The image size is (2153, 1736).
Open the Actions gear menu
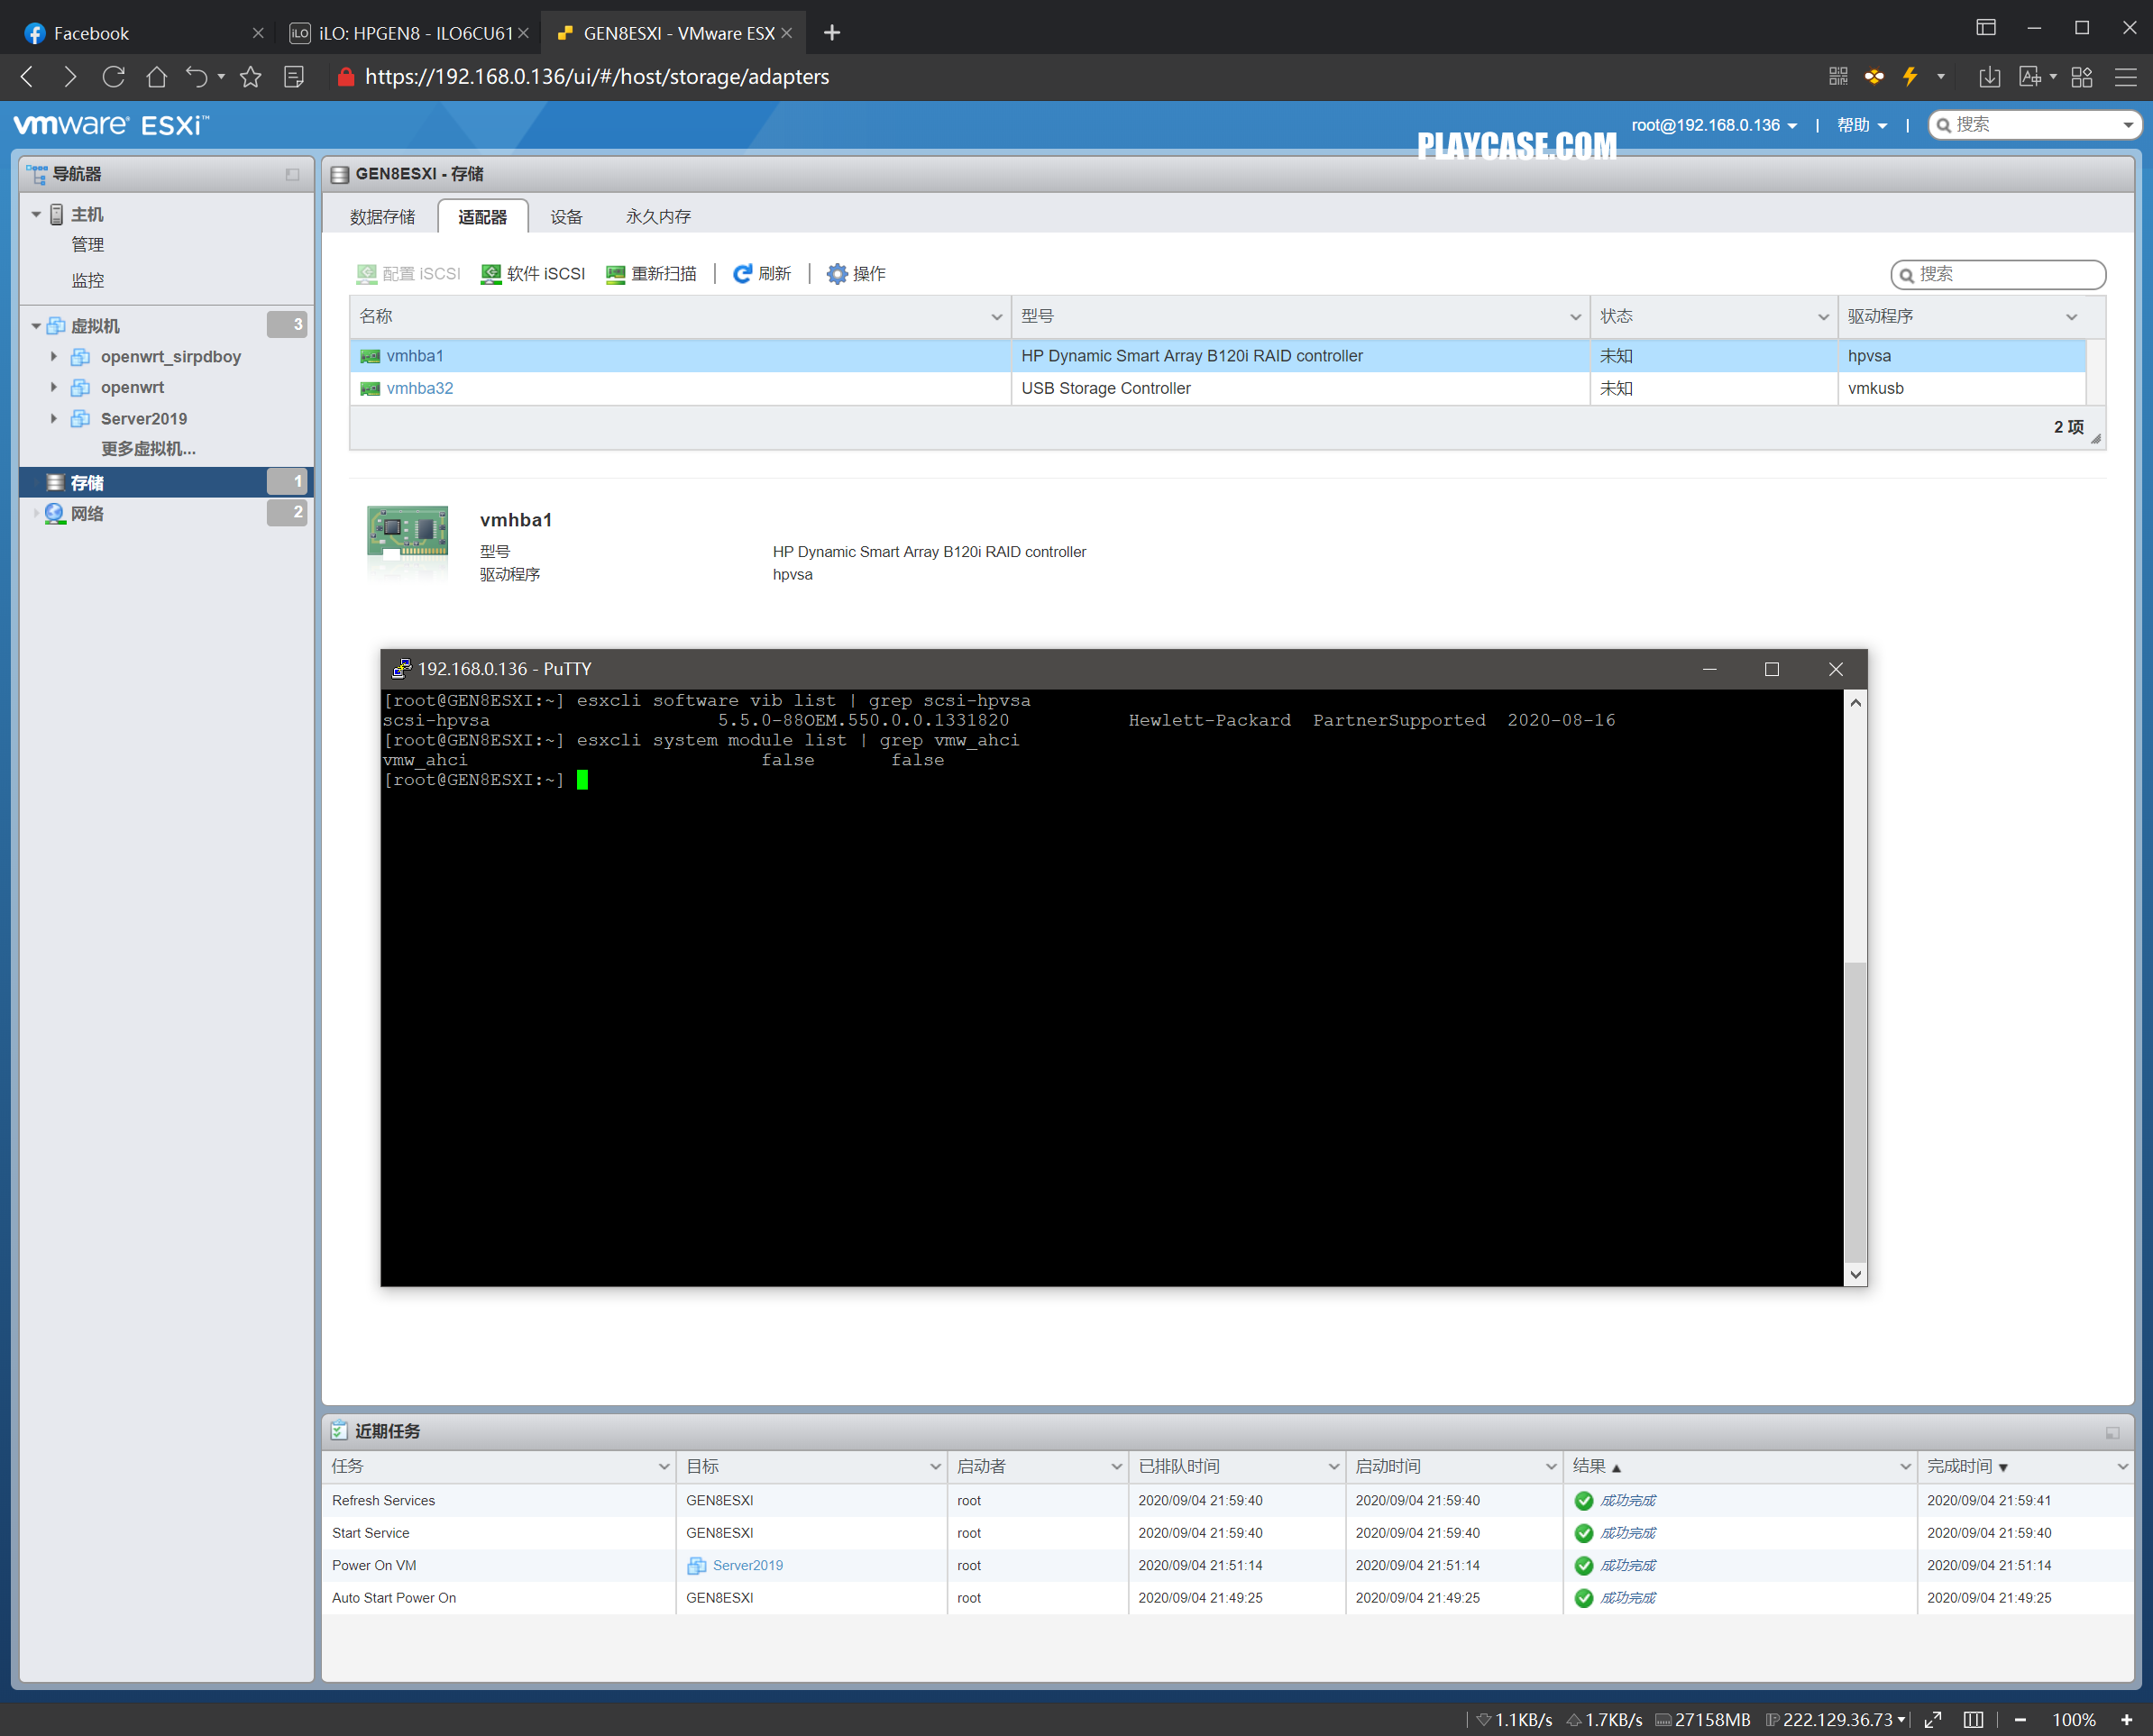(x=856, y=274)
